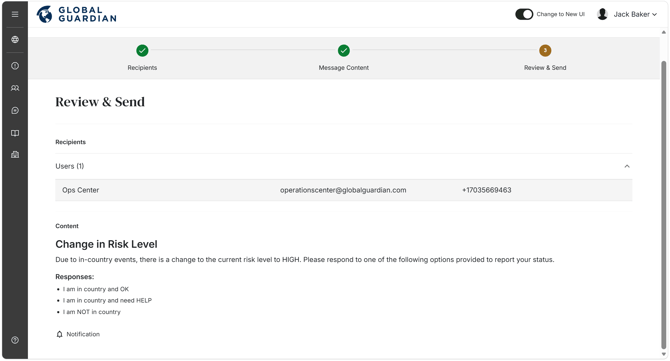Screen dimensions: 670x361
Task: Click the operationscenter@globalguardian.com email
Action: pyautogui.click(x=343, y=190)
